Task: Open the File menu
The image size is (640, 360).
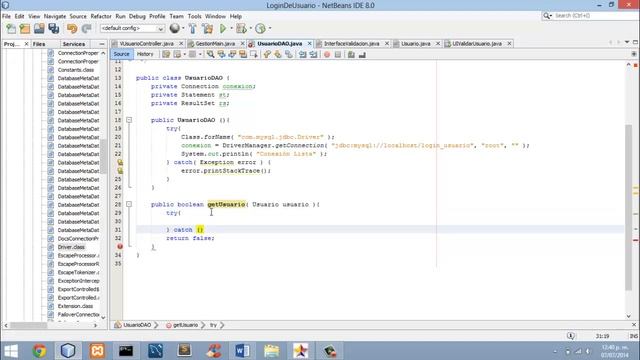Action: pos(6,16)
